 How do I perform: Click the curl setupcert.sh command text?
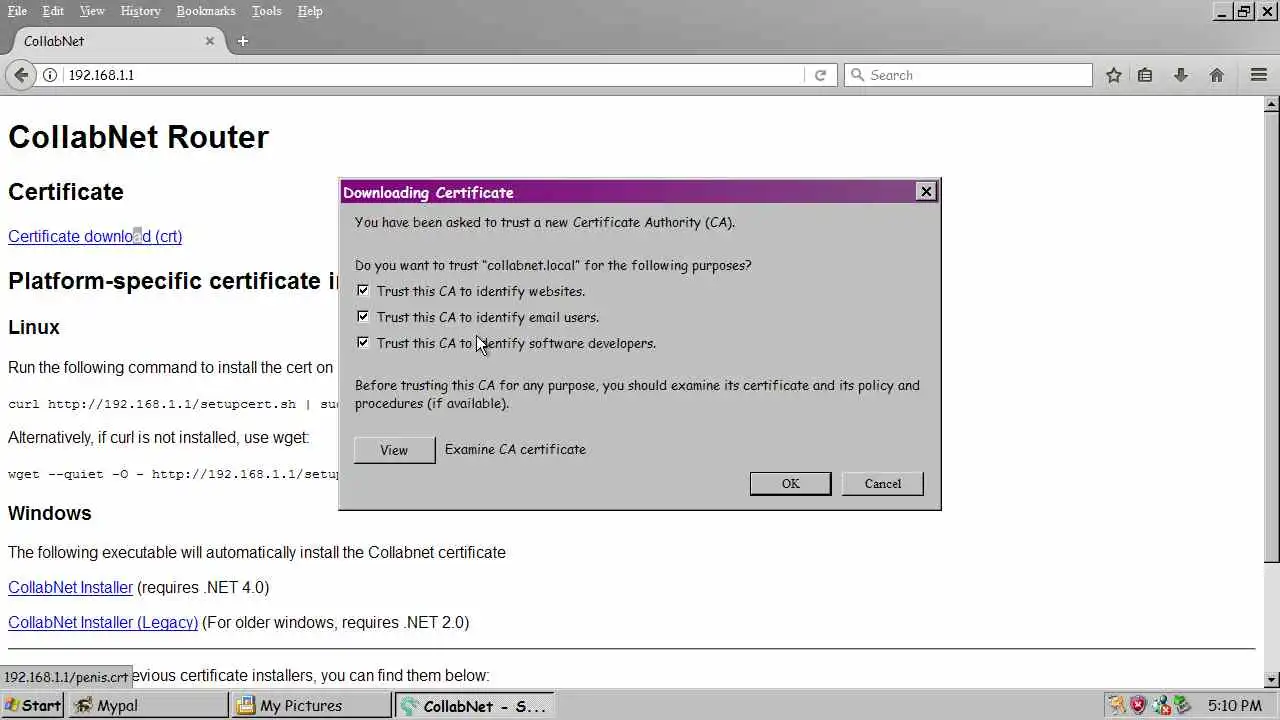173,404
